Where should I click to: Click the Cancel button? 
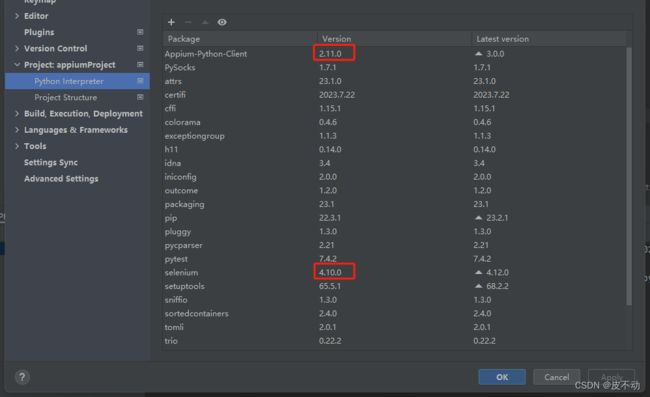(x=556, y=377)
